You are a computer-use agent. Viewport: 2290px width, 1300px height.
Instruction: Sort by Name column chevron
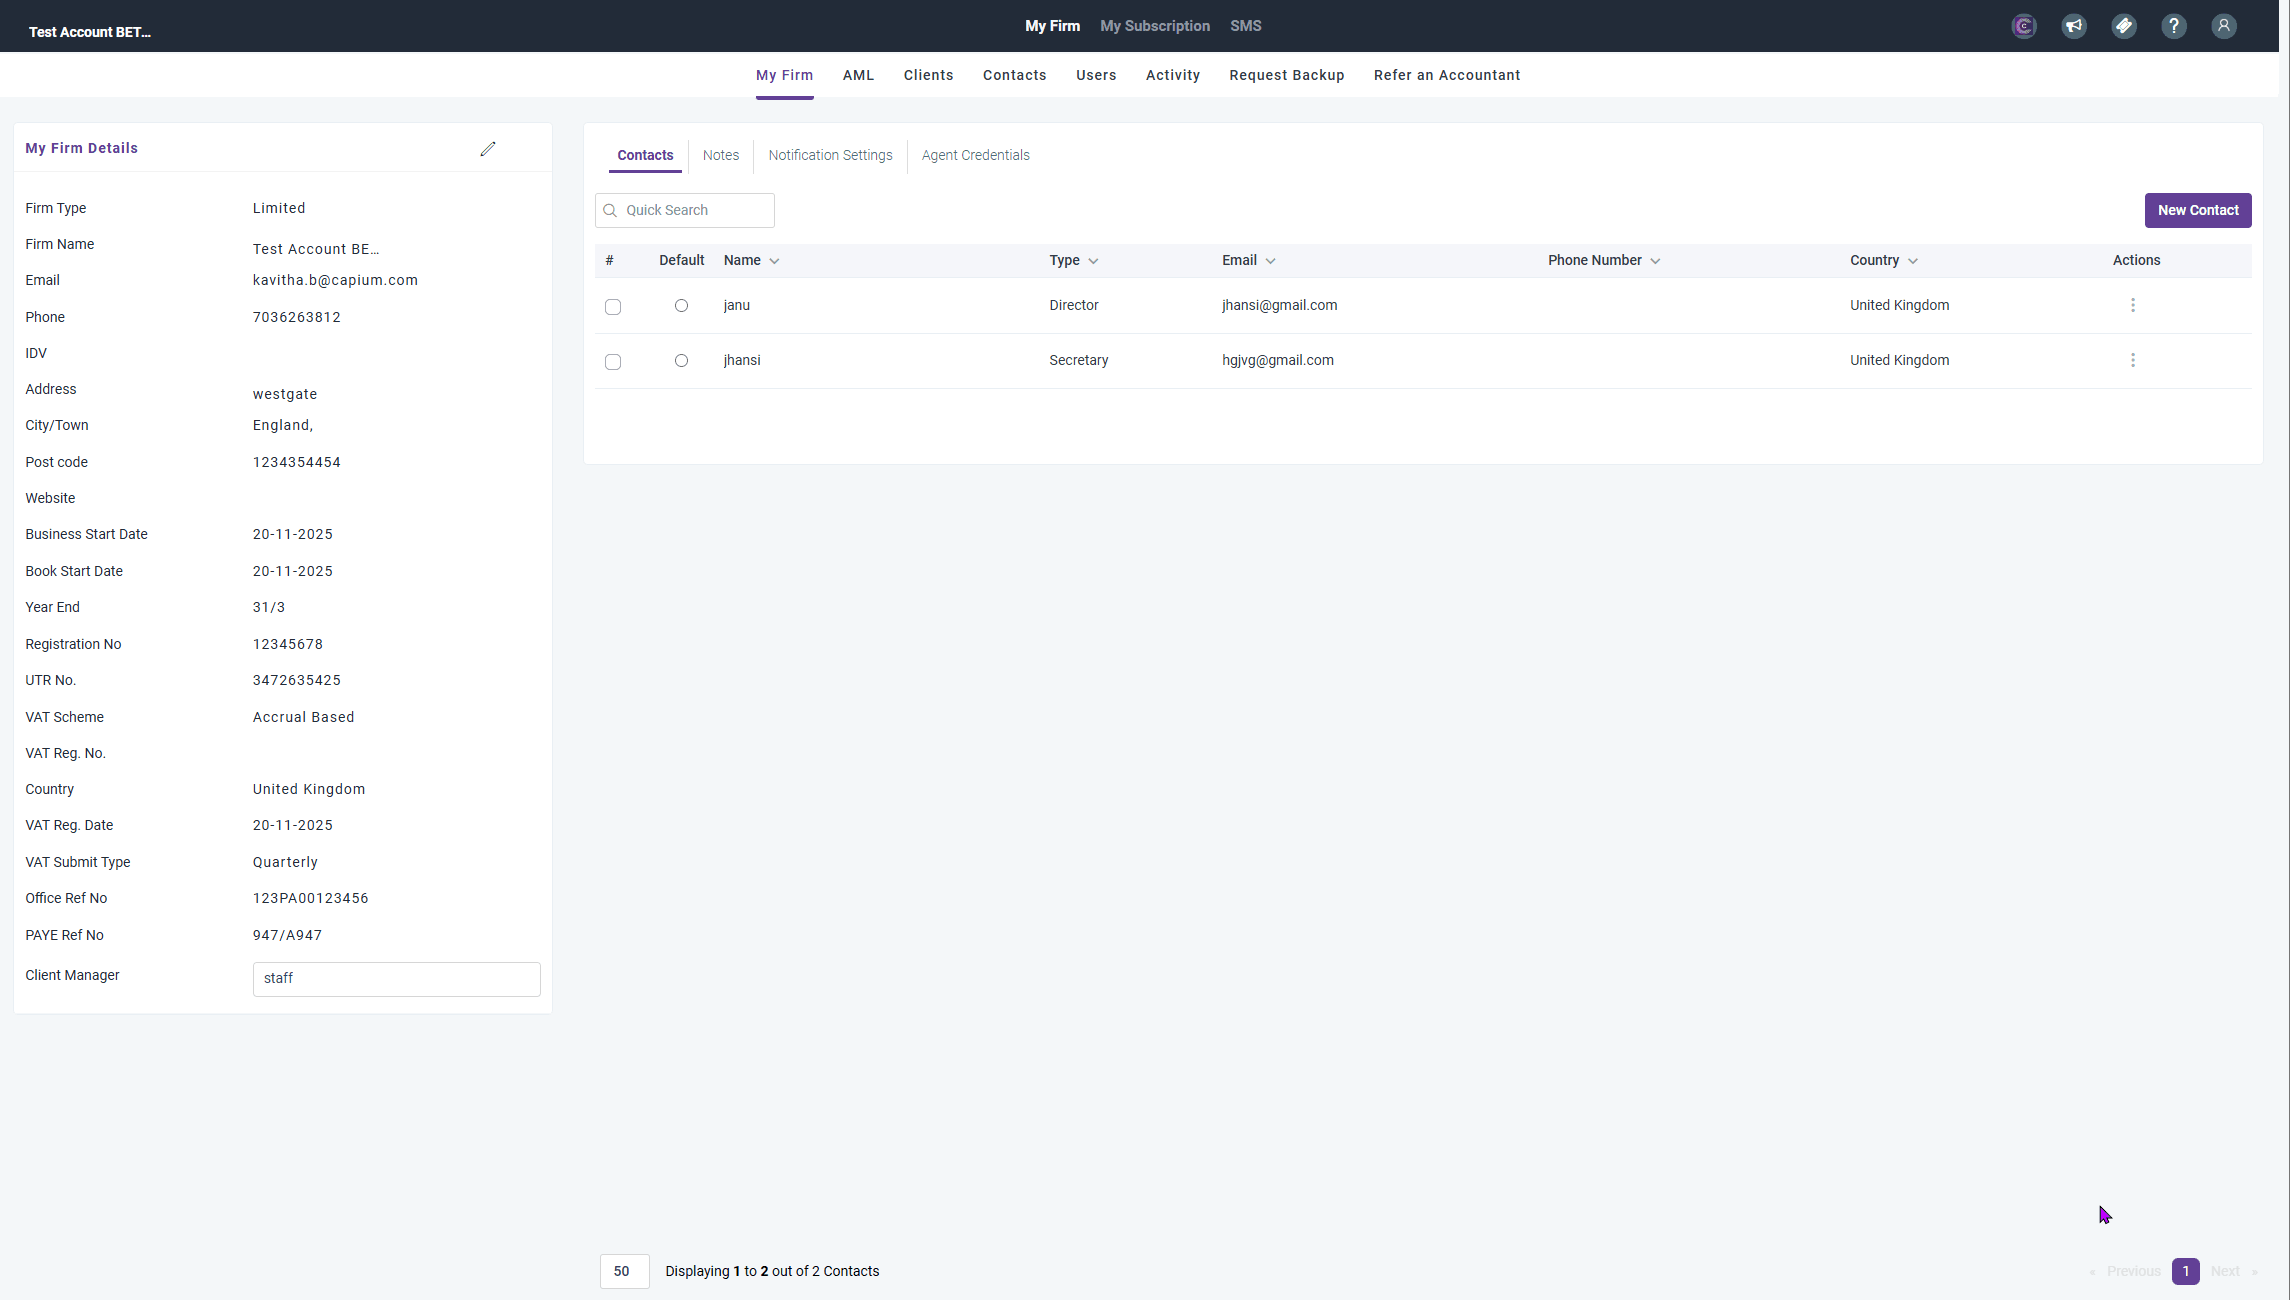[x=774, y=261]
